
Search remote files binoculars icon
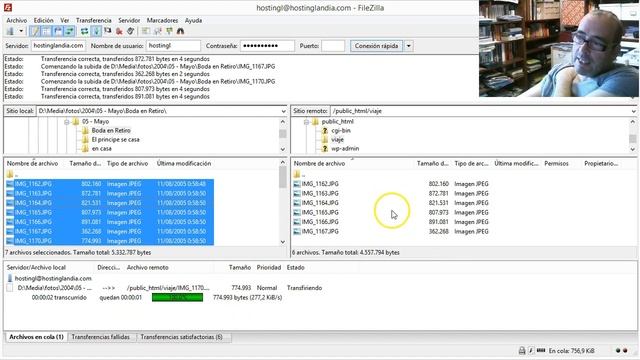(180, 31)
